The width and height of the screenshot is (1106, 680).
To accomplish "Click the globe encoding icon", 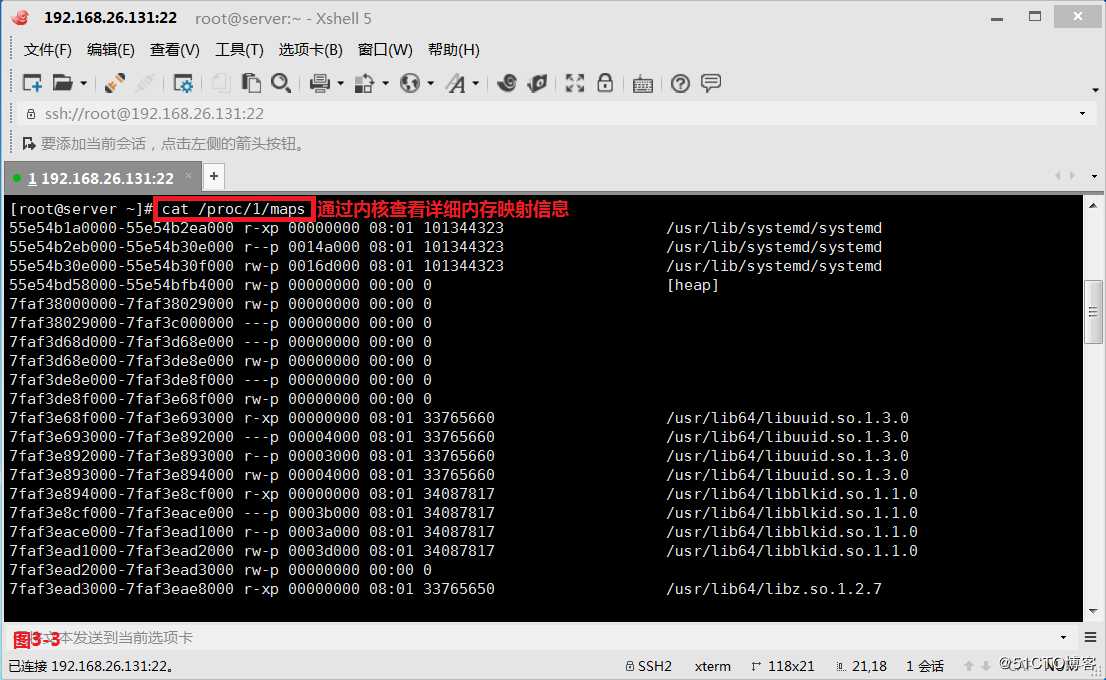I will (x=410, y=83).
